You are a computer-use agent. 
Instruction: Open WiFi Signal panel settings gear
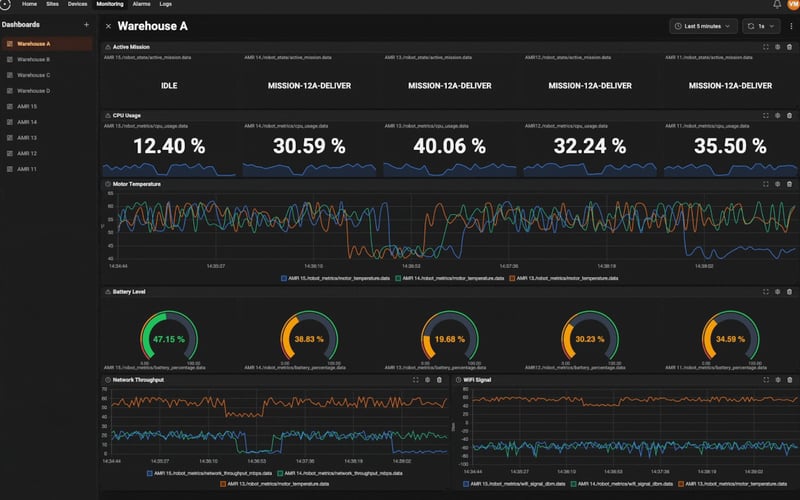click(778, 380)
